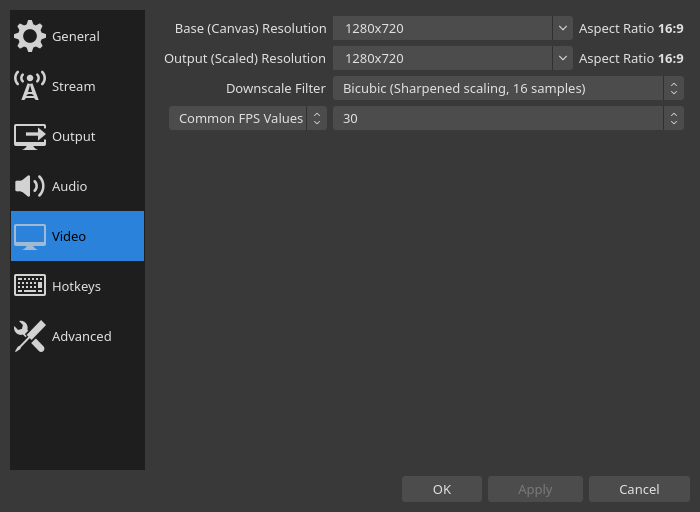Expand the Base (Canvas) Resolution dropdown arrow
Viewport: 700px width, 512px height.
pyautogui.click(x=563, y=28)
